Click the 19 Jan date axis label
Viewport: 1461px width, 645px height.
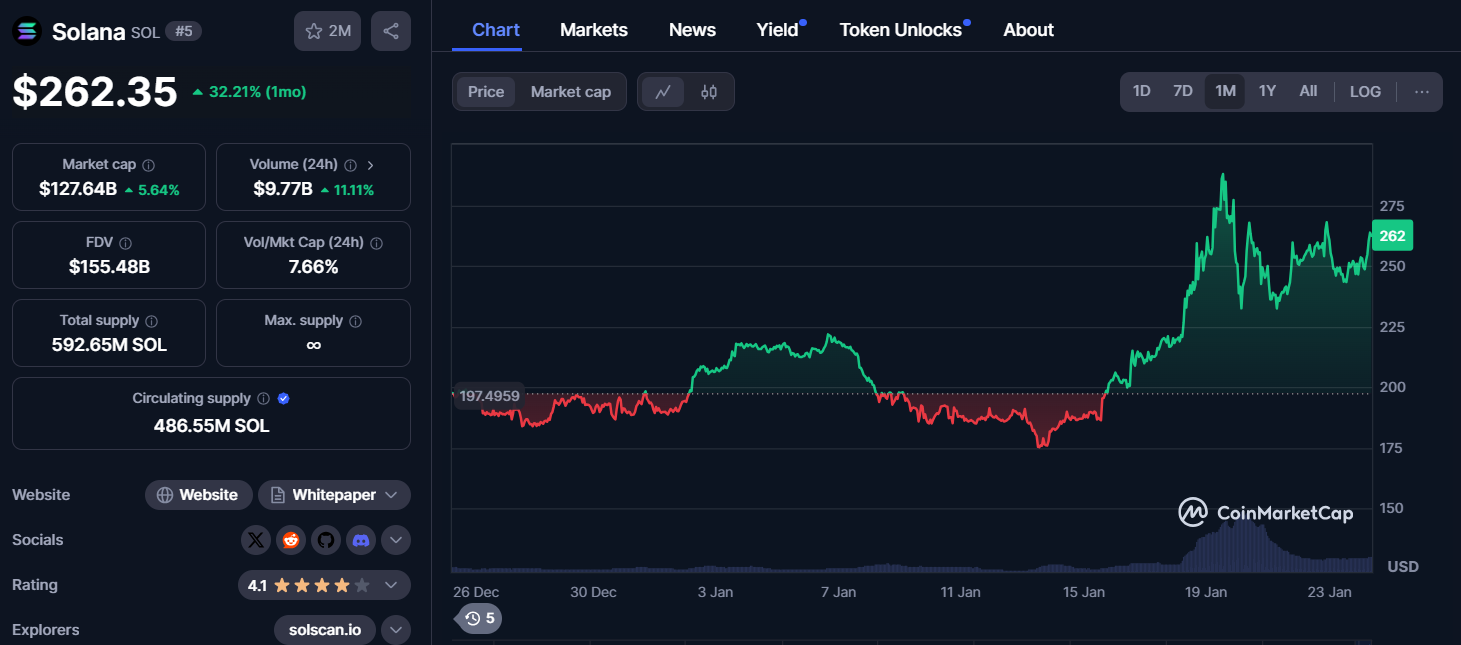point(1206,592)
